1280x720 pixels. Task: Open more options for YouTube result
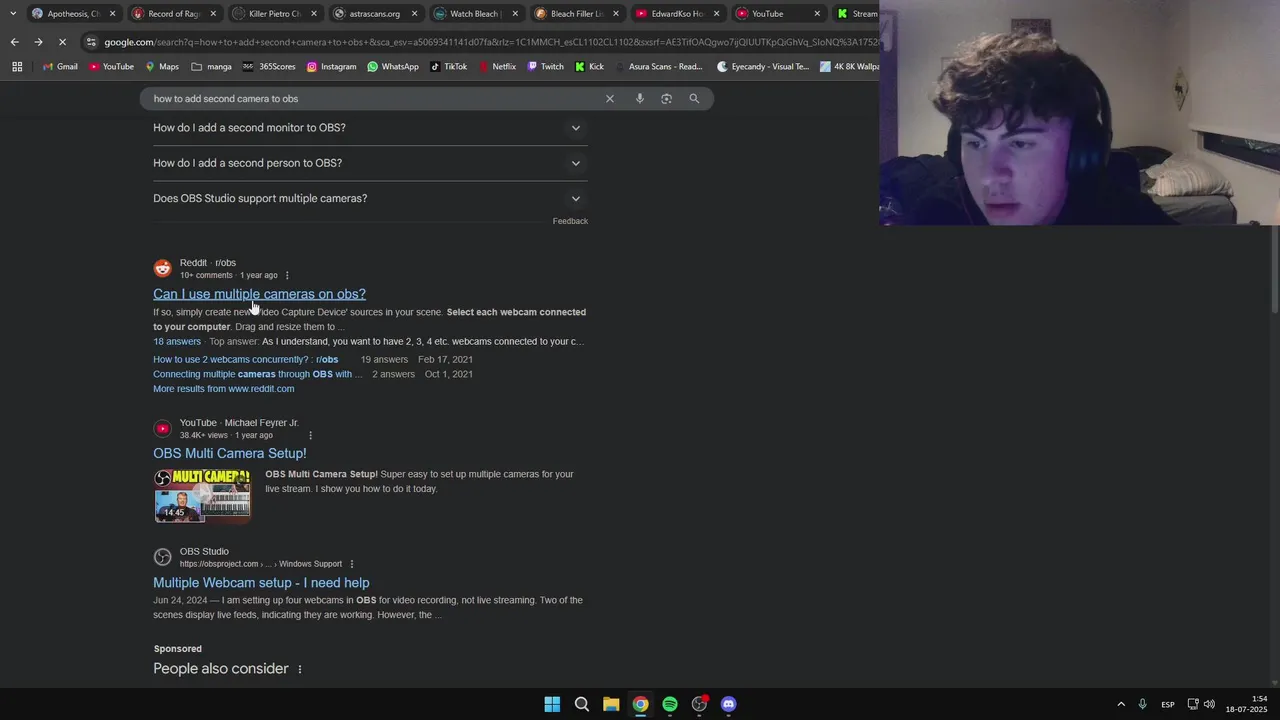click(310, 435)
